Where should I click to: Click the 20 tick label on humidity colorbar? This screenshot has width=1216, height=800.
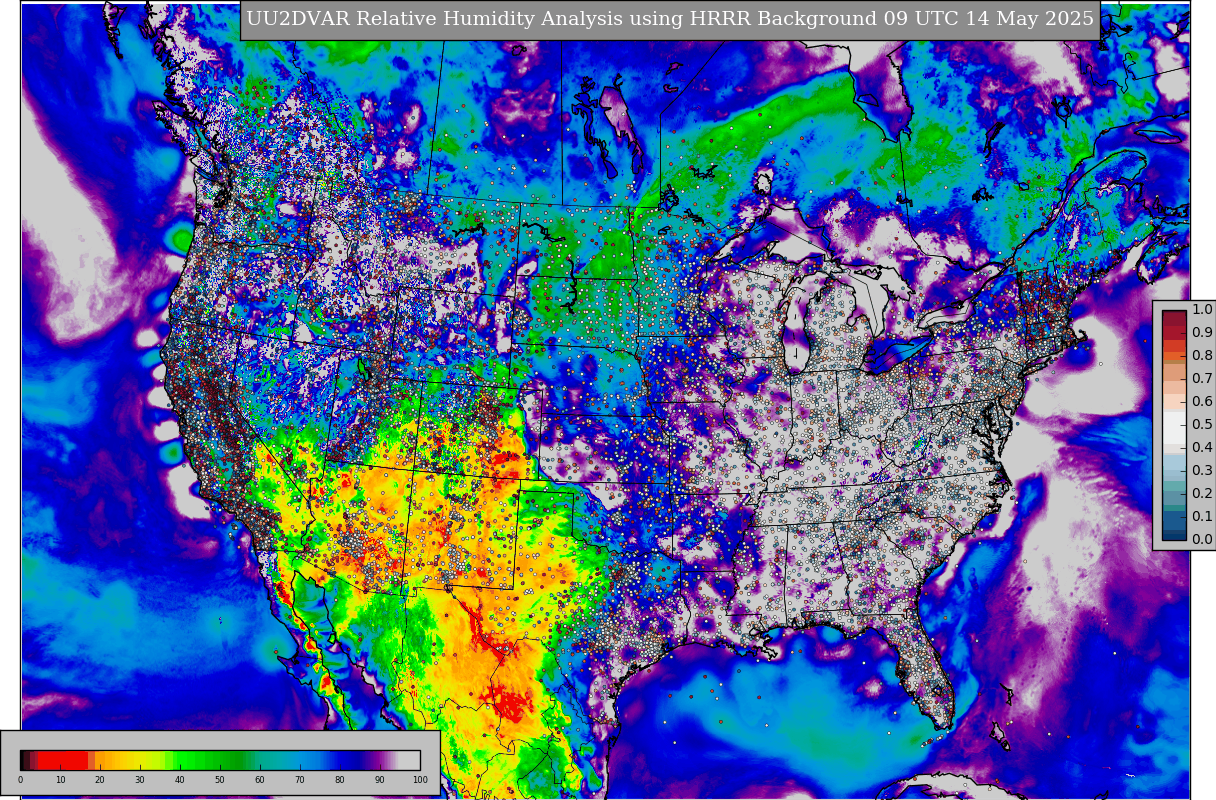click(100, 780)
